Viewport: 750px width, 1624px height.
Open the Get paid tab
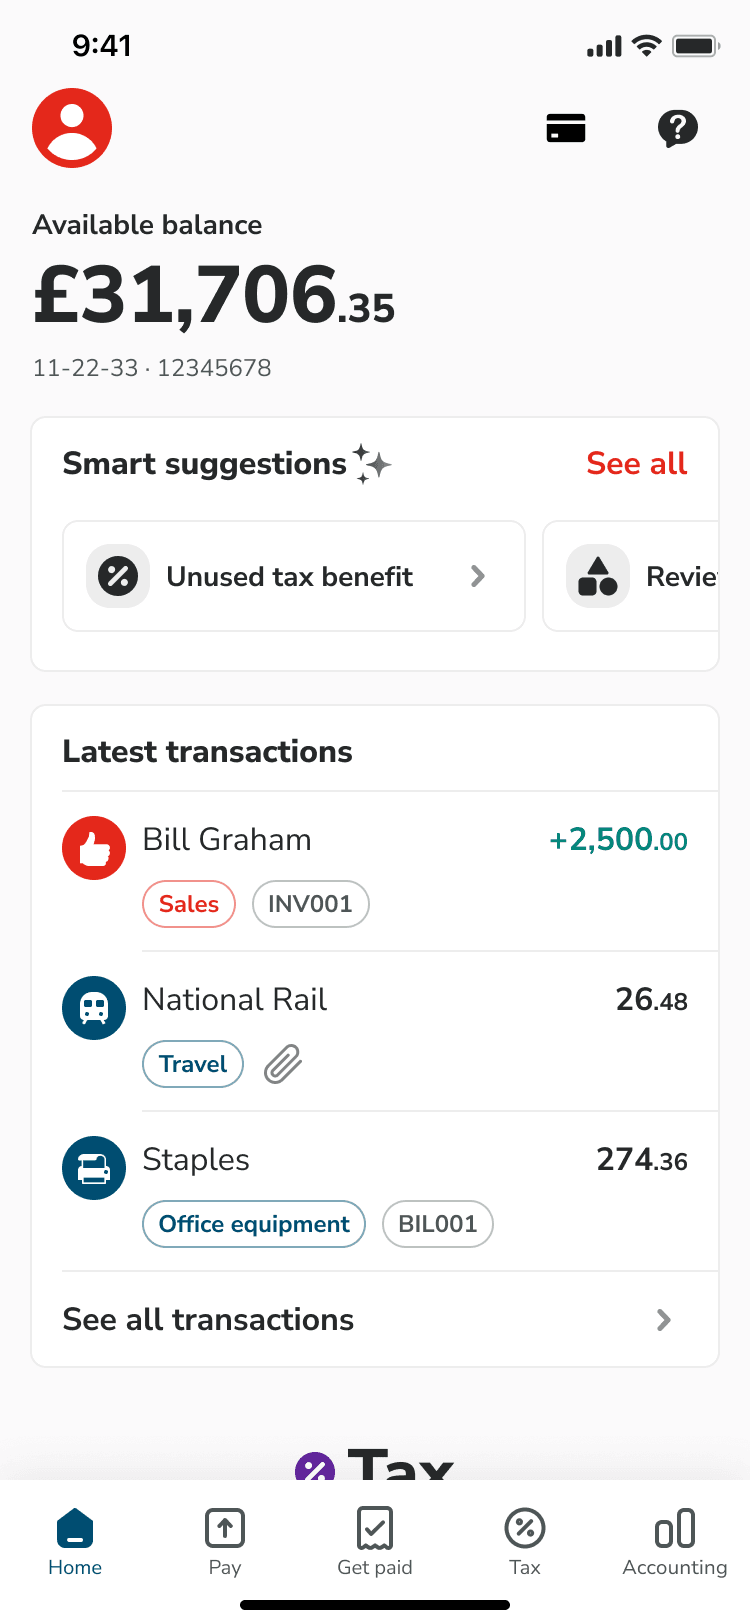(x=375, y=1542)
